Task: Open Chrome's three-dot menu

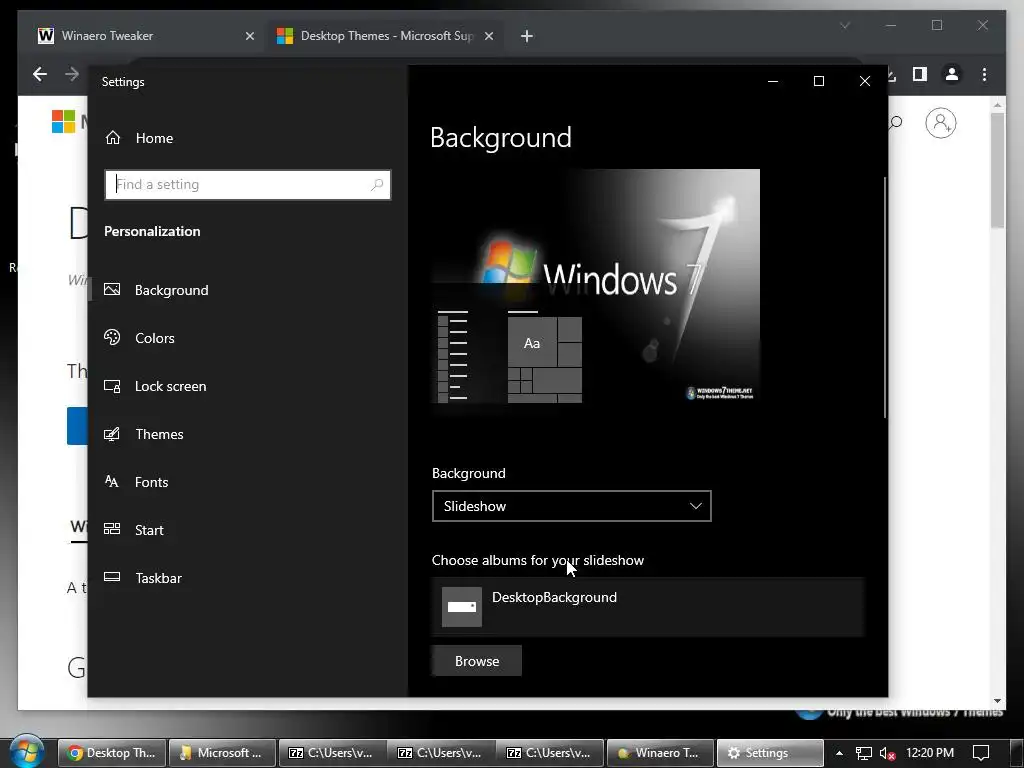Action: pos(984,74)
